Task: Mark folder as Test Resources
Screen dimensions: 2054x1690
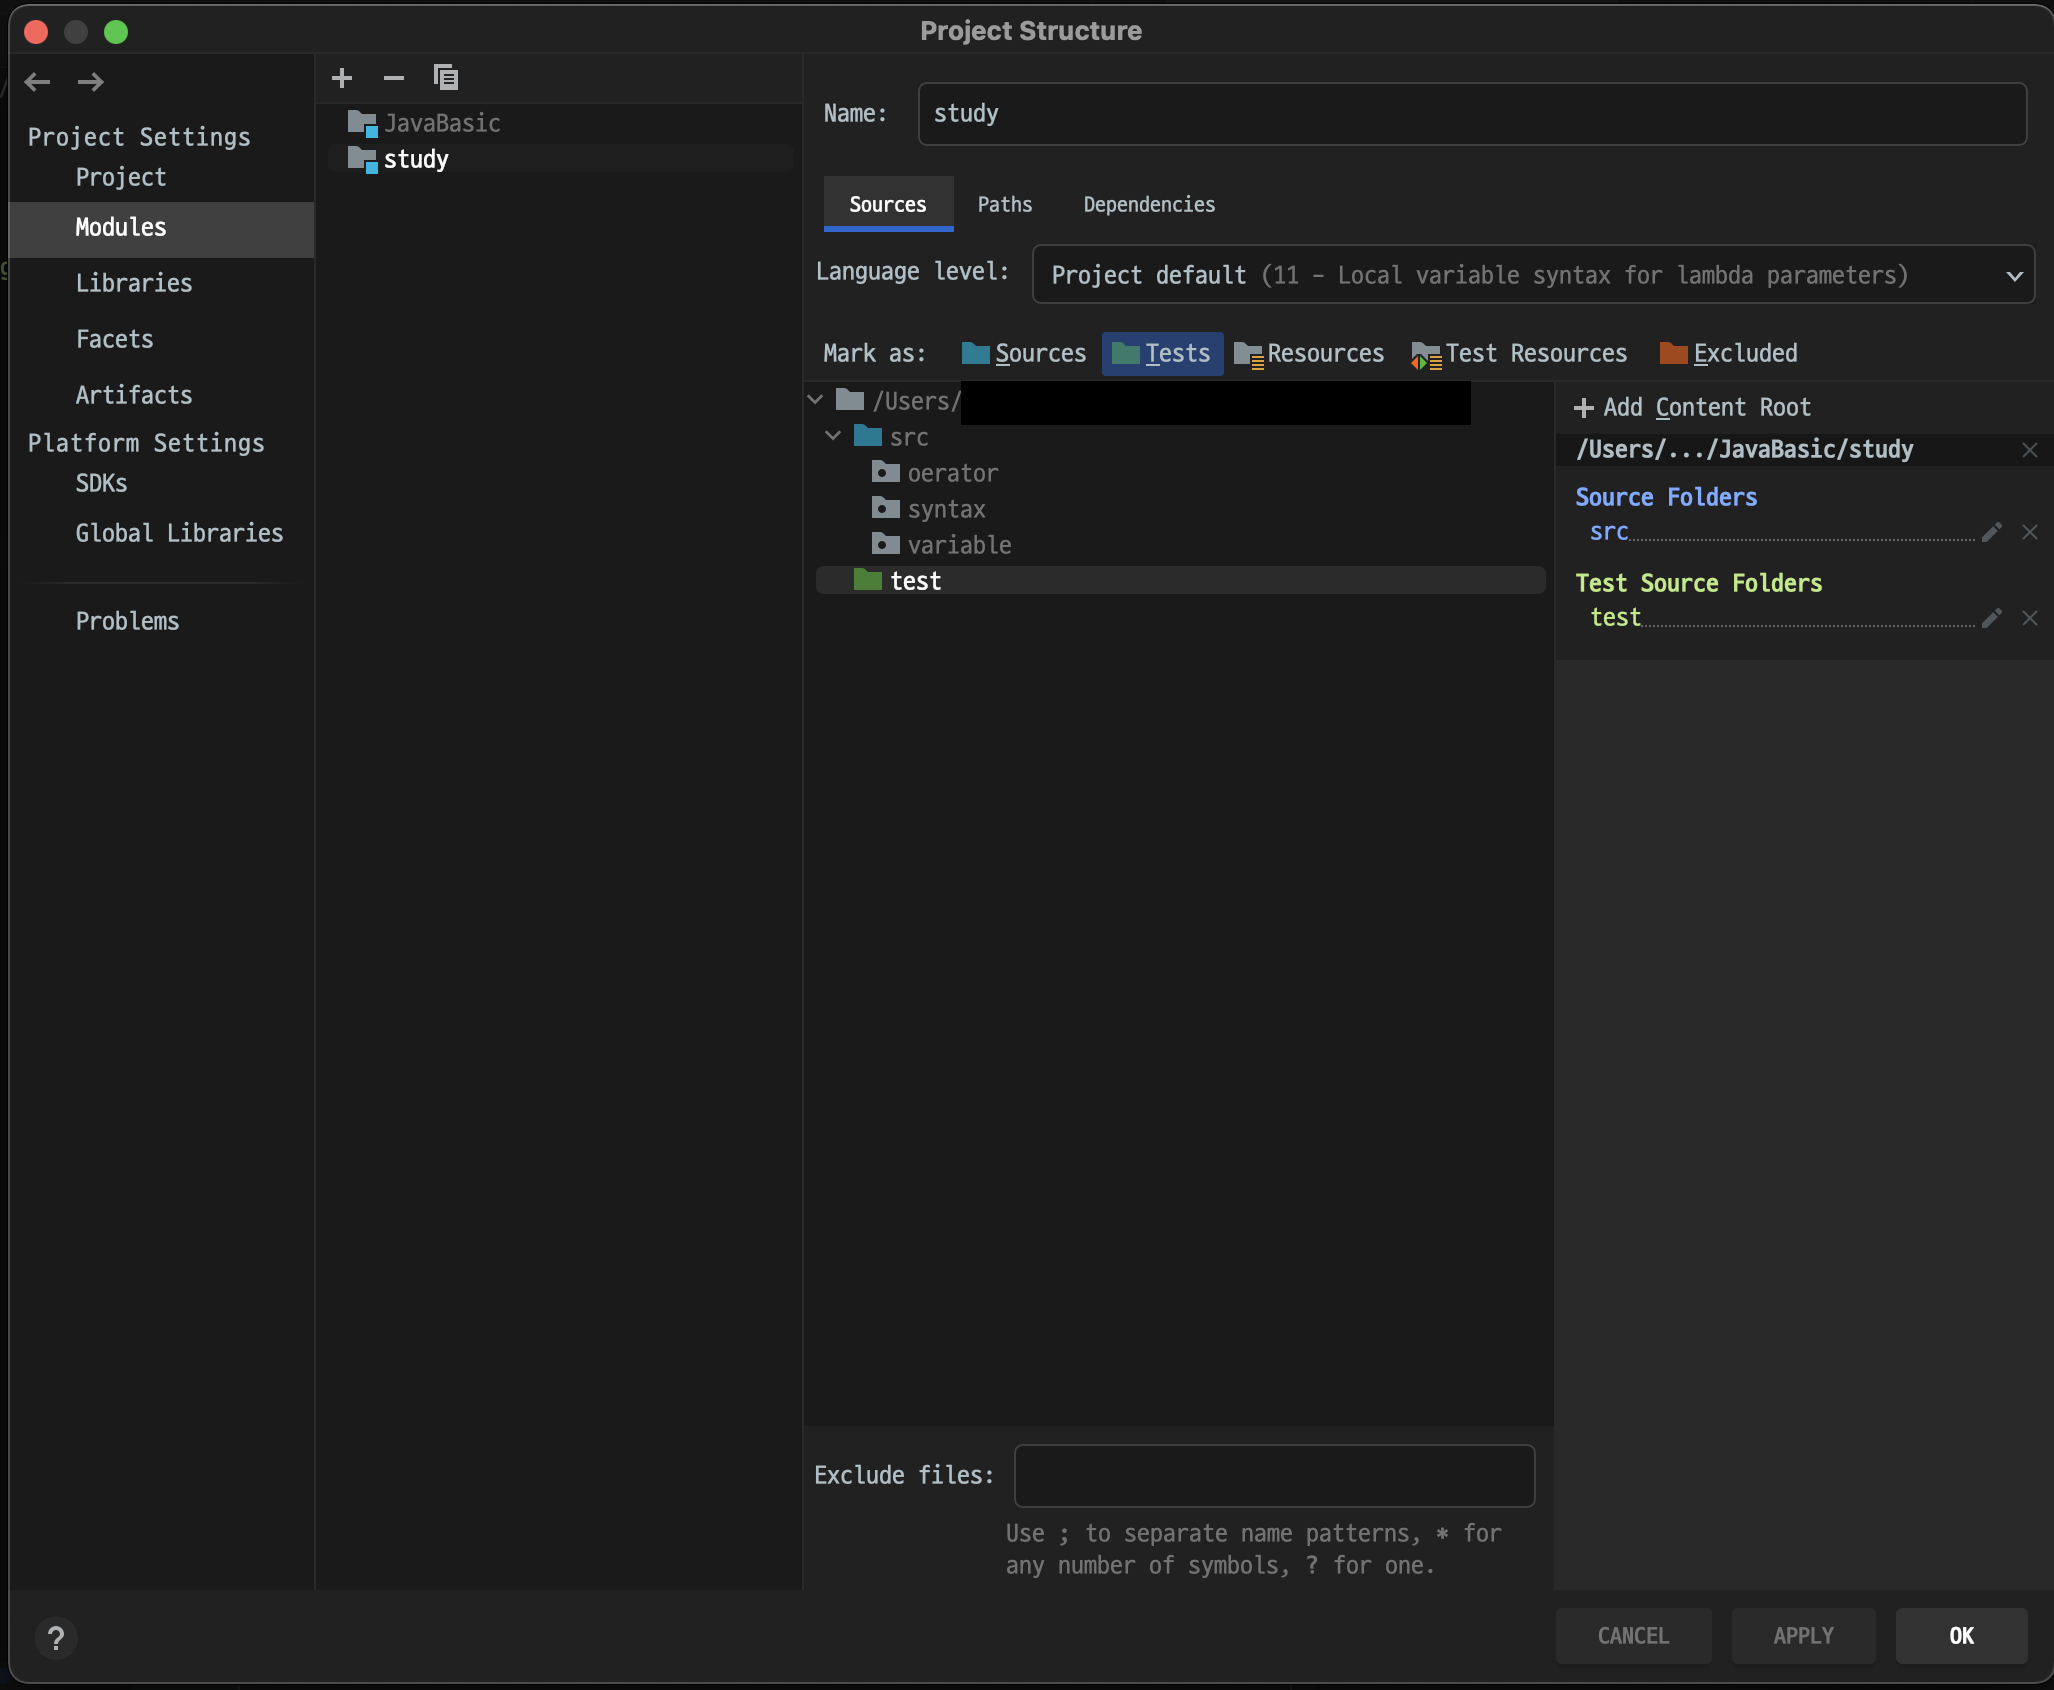Action: (1519, 354)
